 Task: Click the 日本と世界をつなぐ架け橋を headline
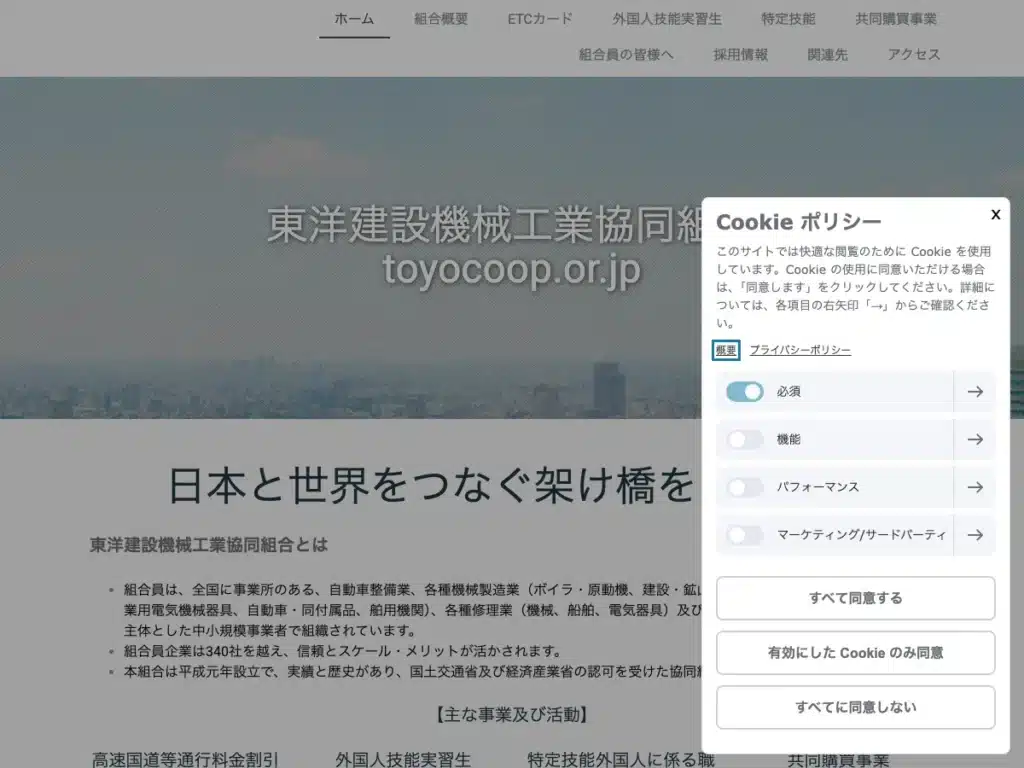click(432, 486)
